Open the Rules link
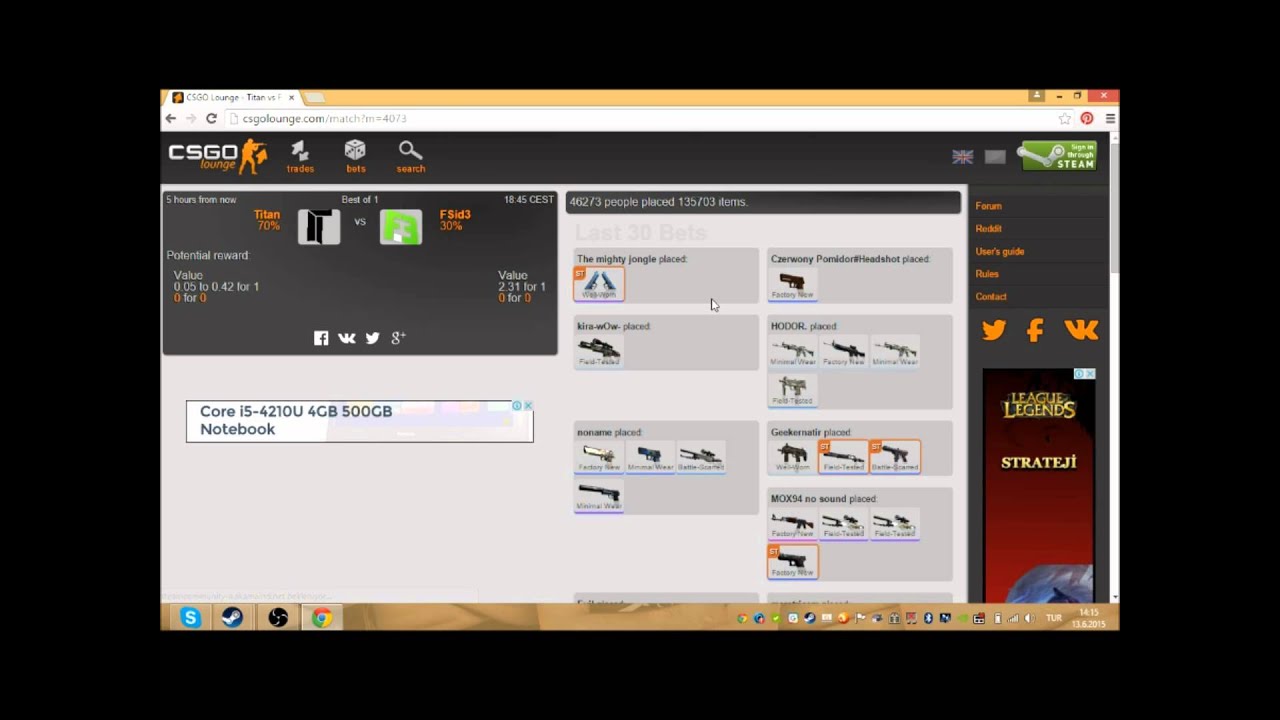Image resolution: width=1280 pixels, height=720 pixels. 987,274
